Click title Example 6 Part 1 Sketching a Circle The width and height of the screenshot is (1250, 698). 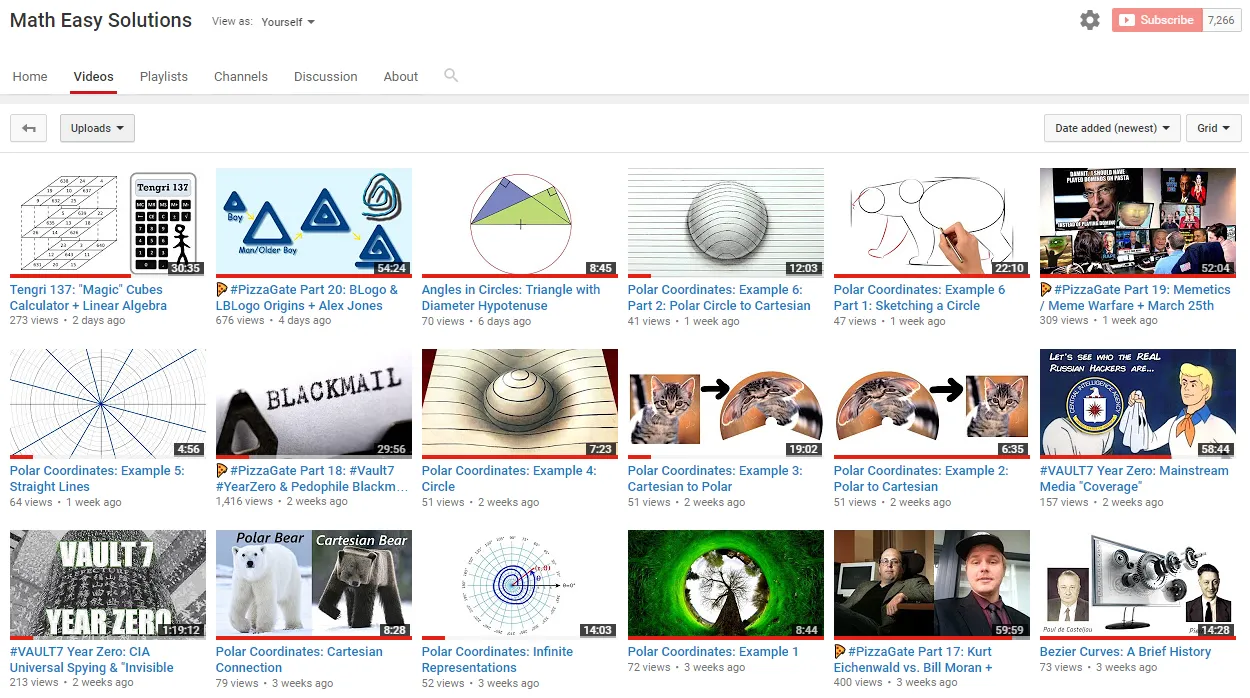[x=919, y=298]
